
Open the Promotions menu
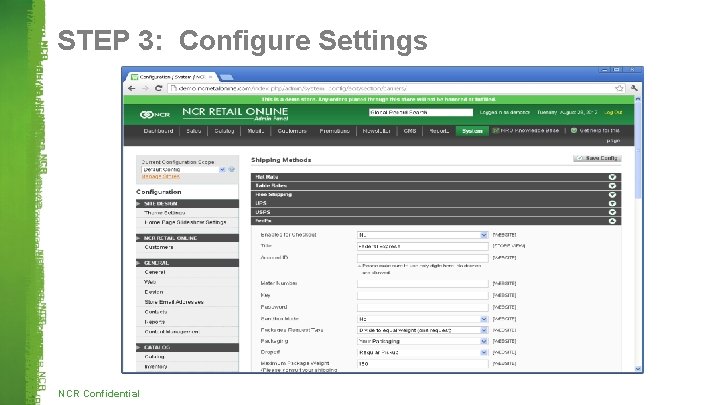pyautogui.click(x=334, y=131)
